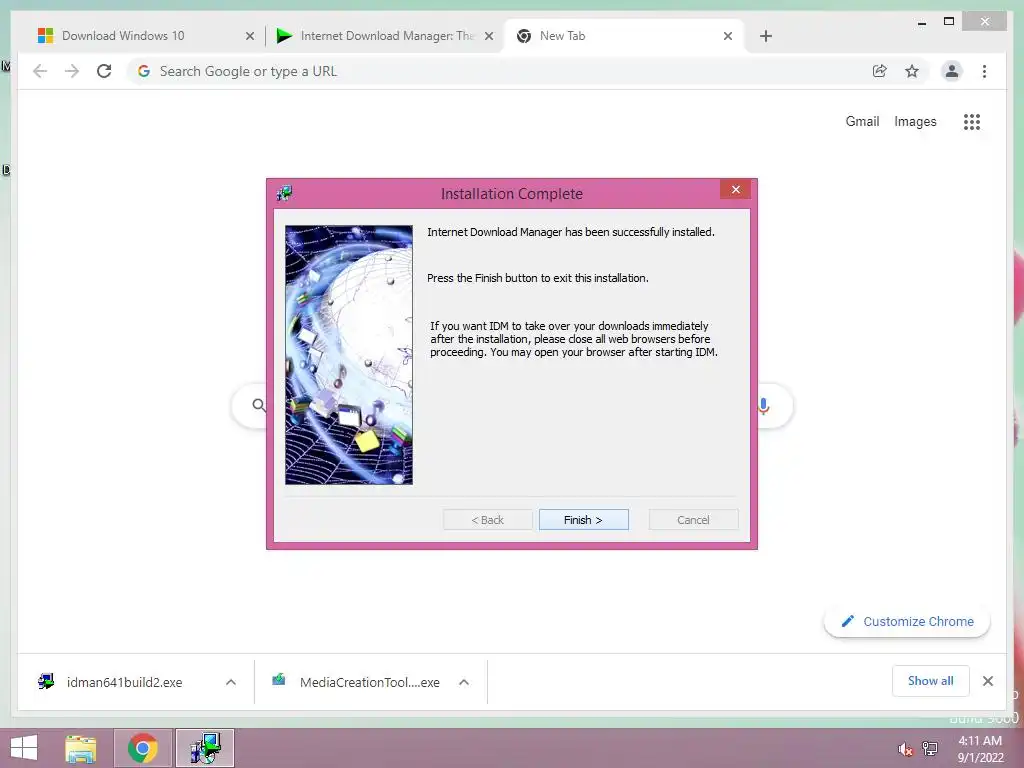
Task: Click Customize Chrome button
Action: click(907, 622)
